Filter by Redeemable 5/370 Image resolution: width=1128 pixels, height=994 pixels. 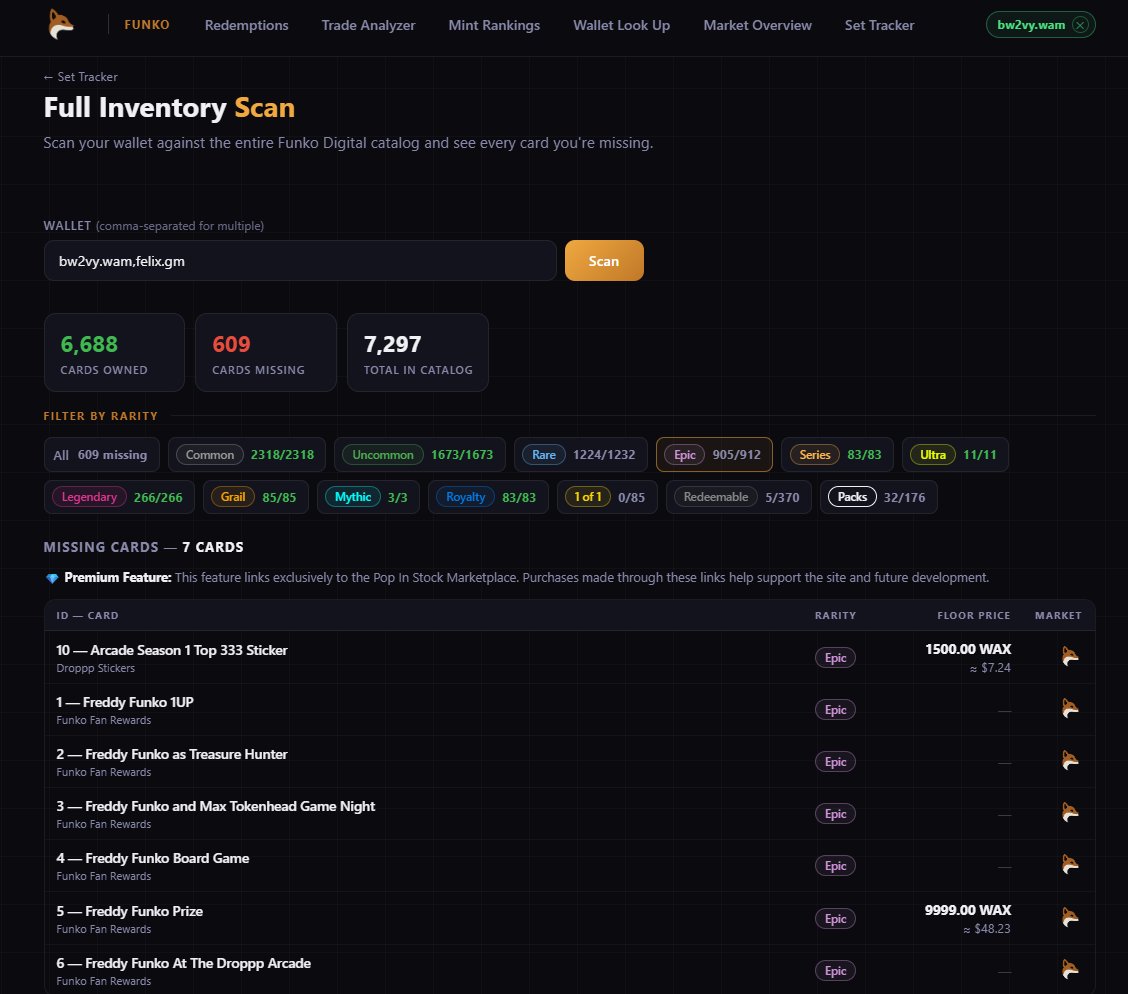[x=739, y=497]
